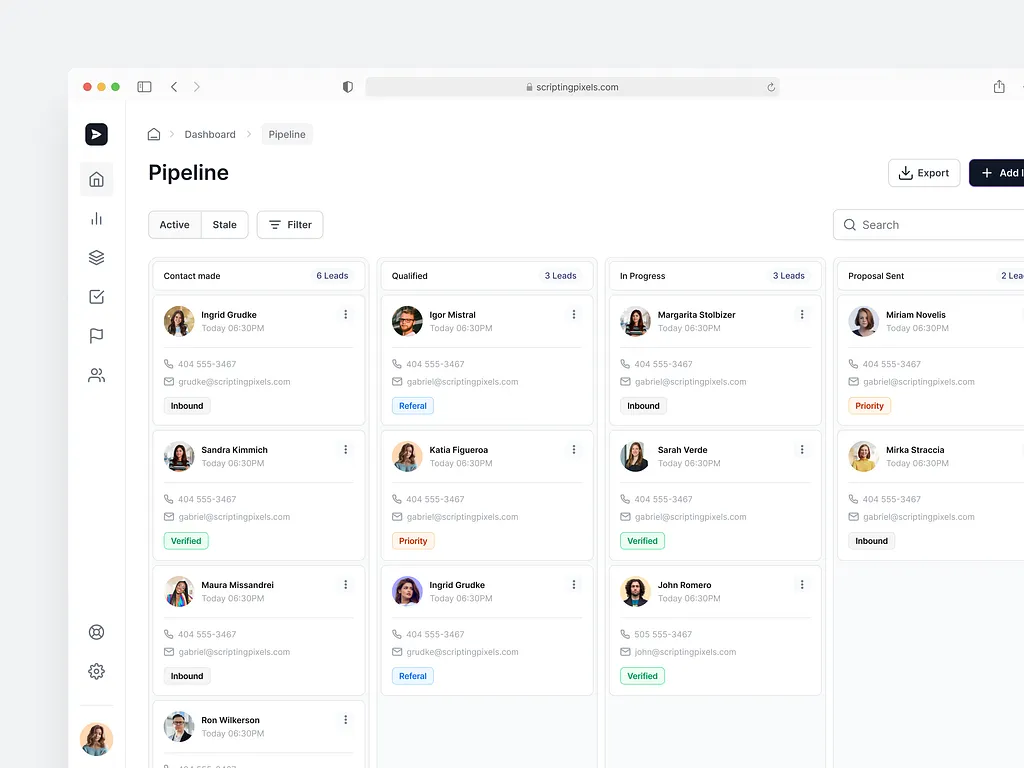
Task: Open the options menu for Ingrid Grudke
Action: pyautogui.click(x=345, y=314)
